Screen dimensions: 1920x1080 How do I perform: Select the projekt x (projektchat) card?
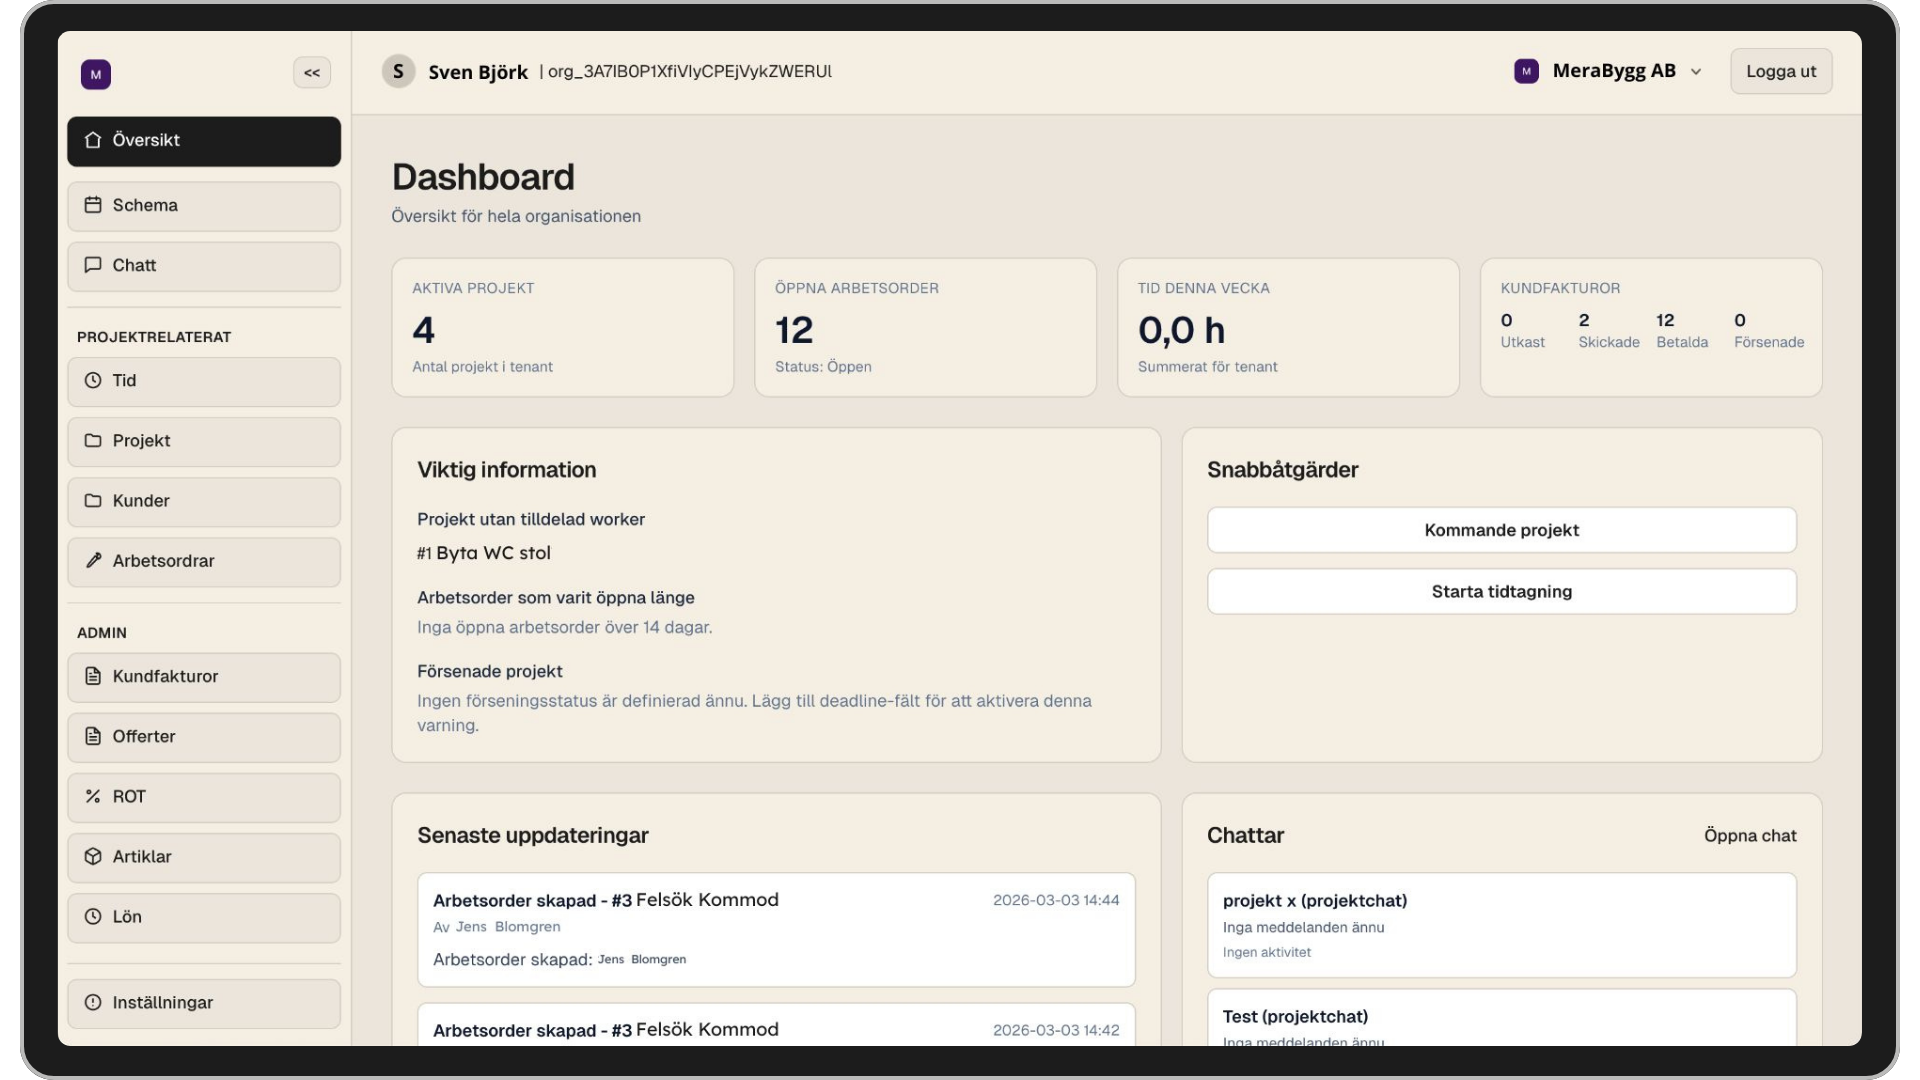click(x=1501, y=924)
